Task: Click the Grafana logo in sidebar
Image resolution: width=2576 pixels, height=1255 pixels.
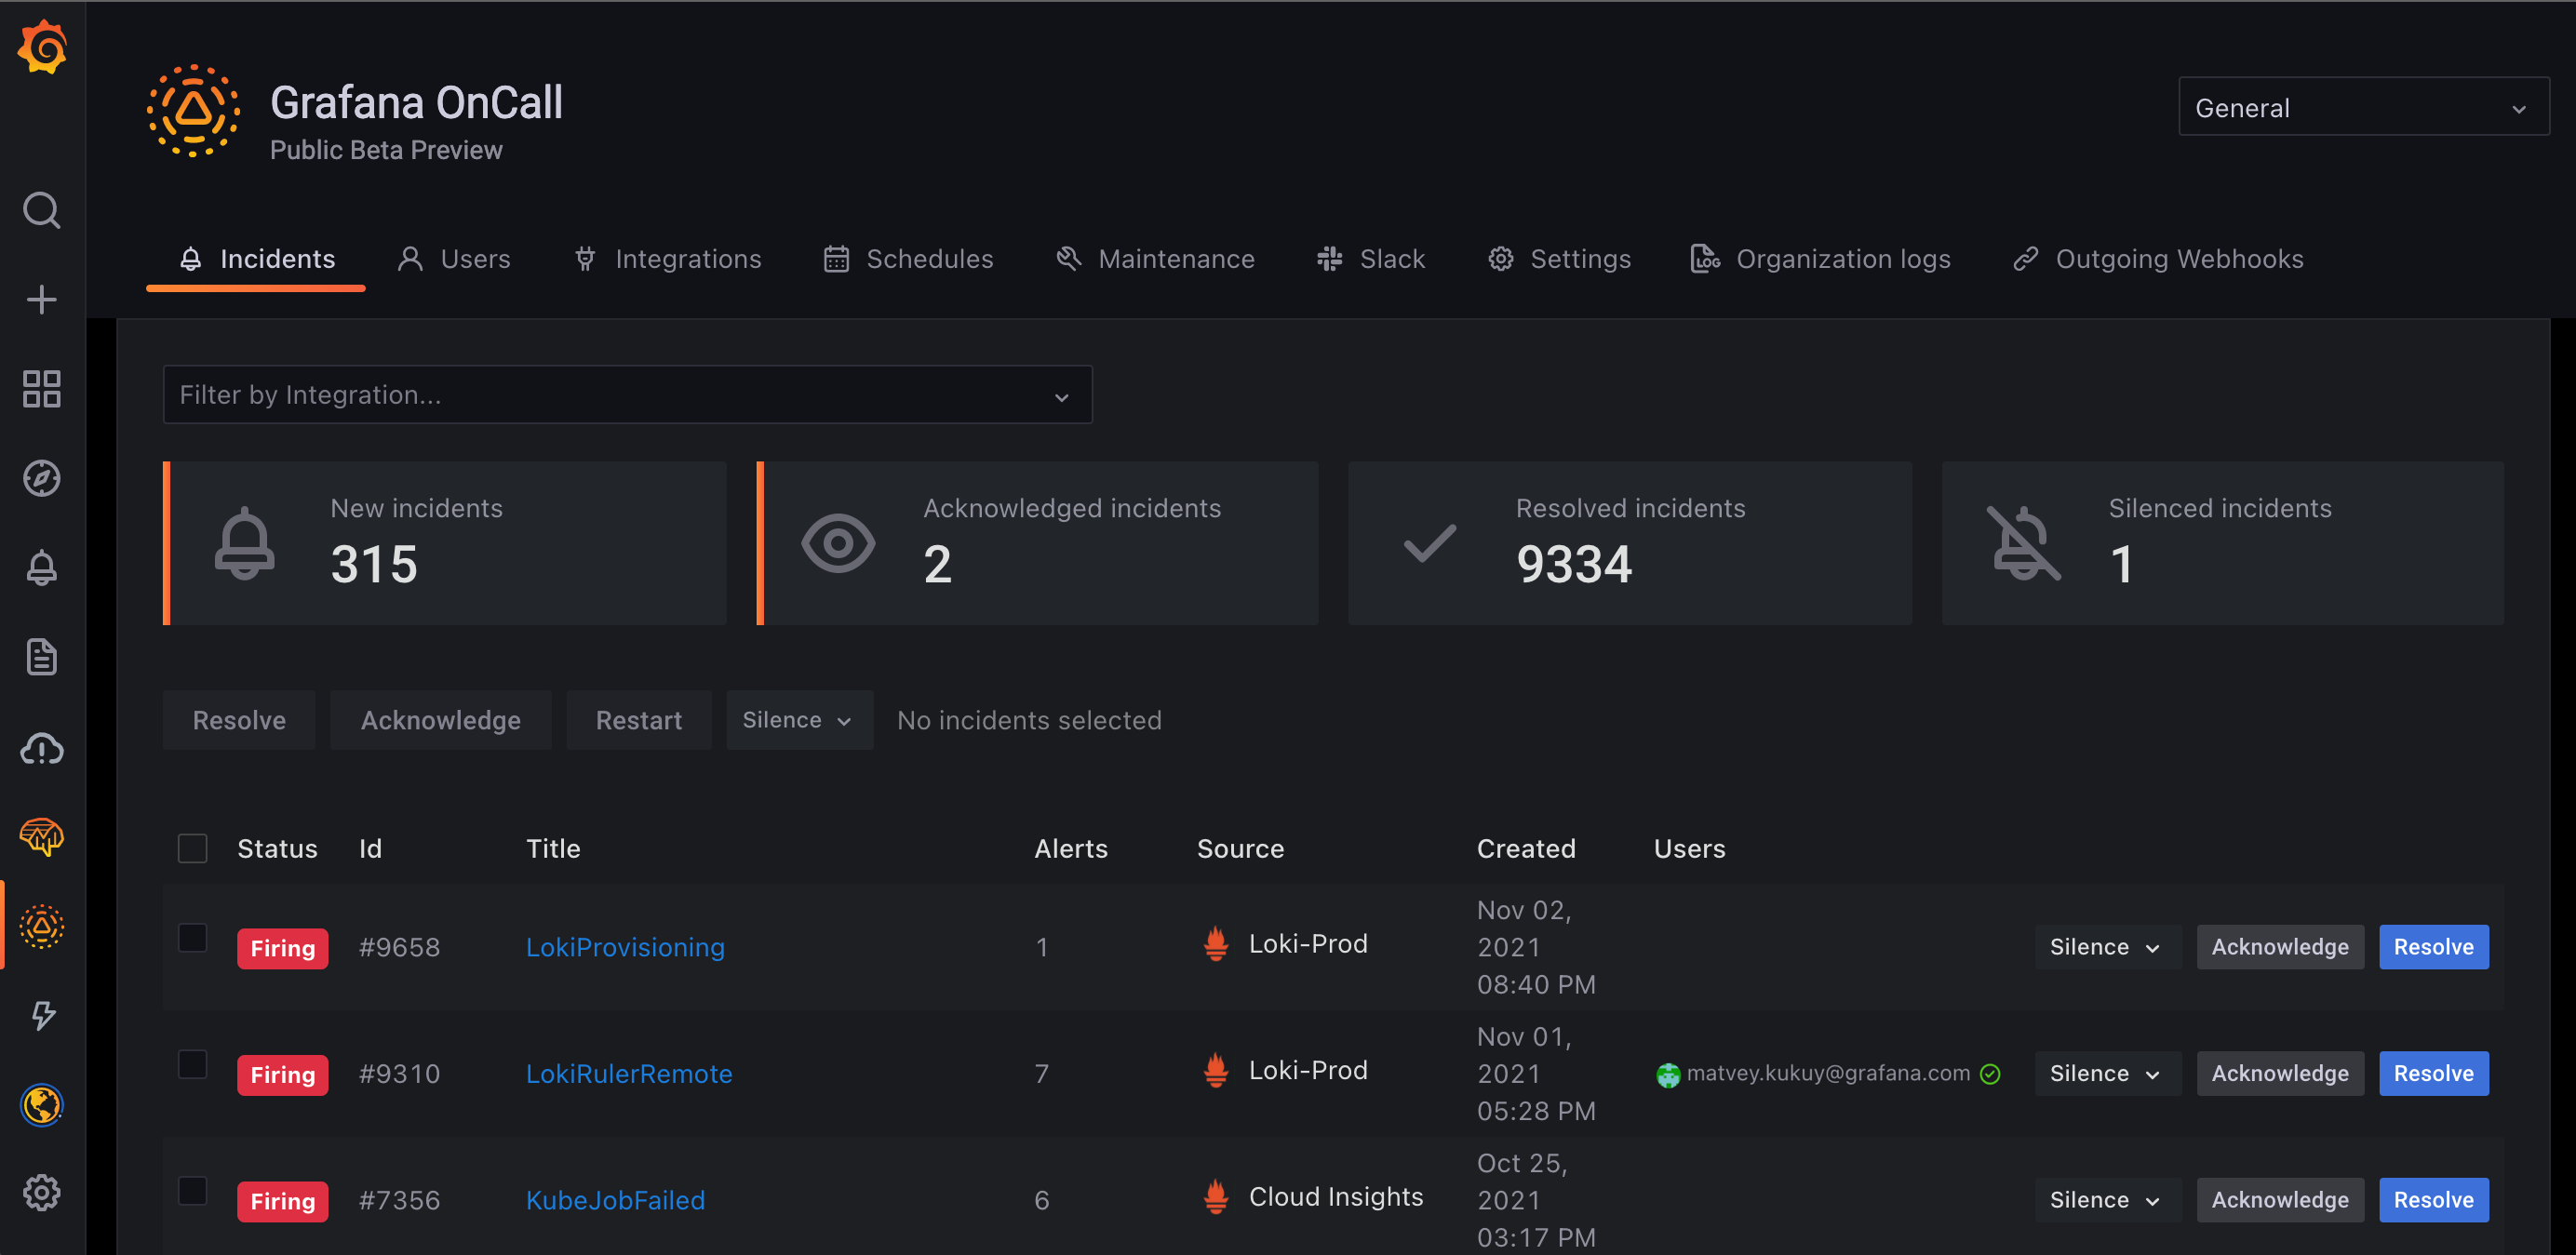Action: 42,47
